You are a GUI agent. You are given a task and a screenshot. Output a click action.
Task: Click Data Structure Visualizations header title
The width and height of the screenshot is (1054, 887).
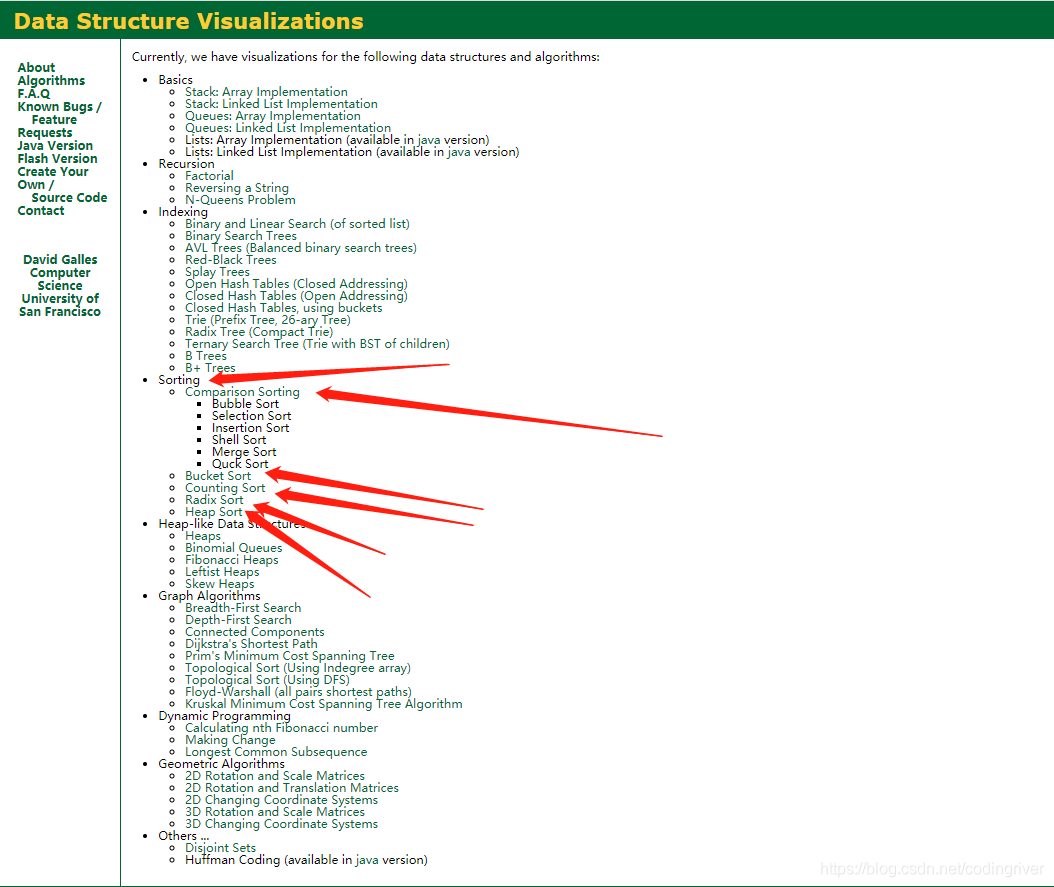[x=188, y=21]
